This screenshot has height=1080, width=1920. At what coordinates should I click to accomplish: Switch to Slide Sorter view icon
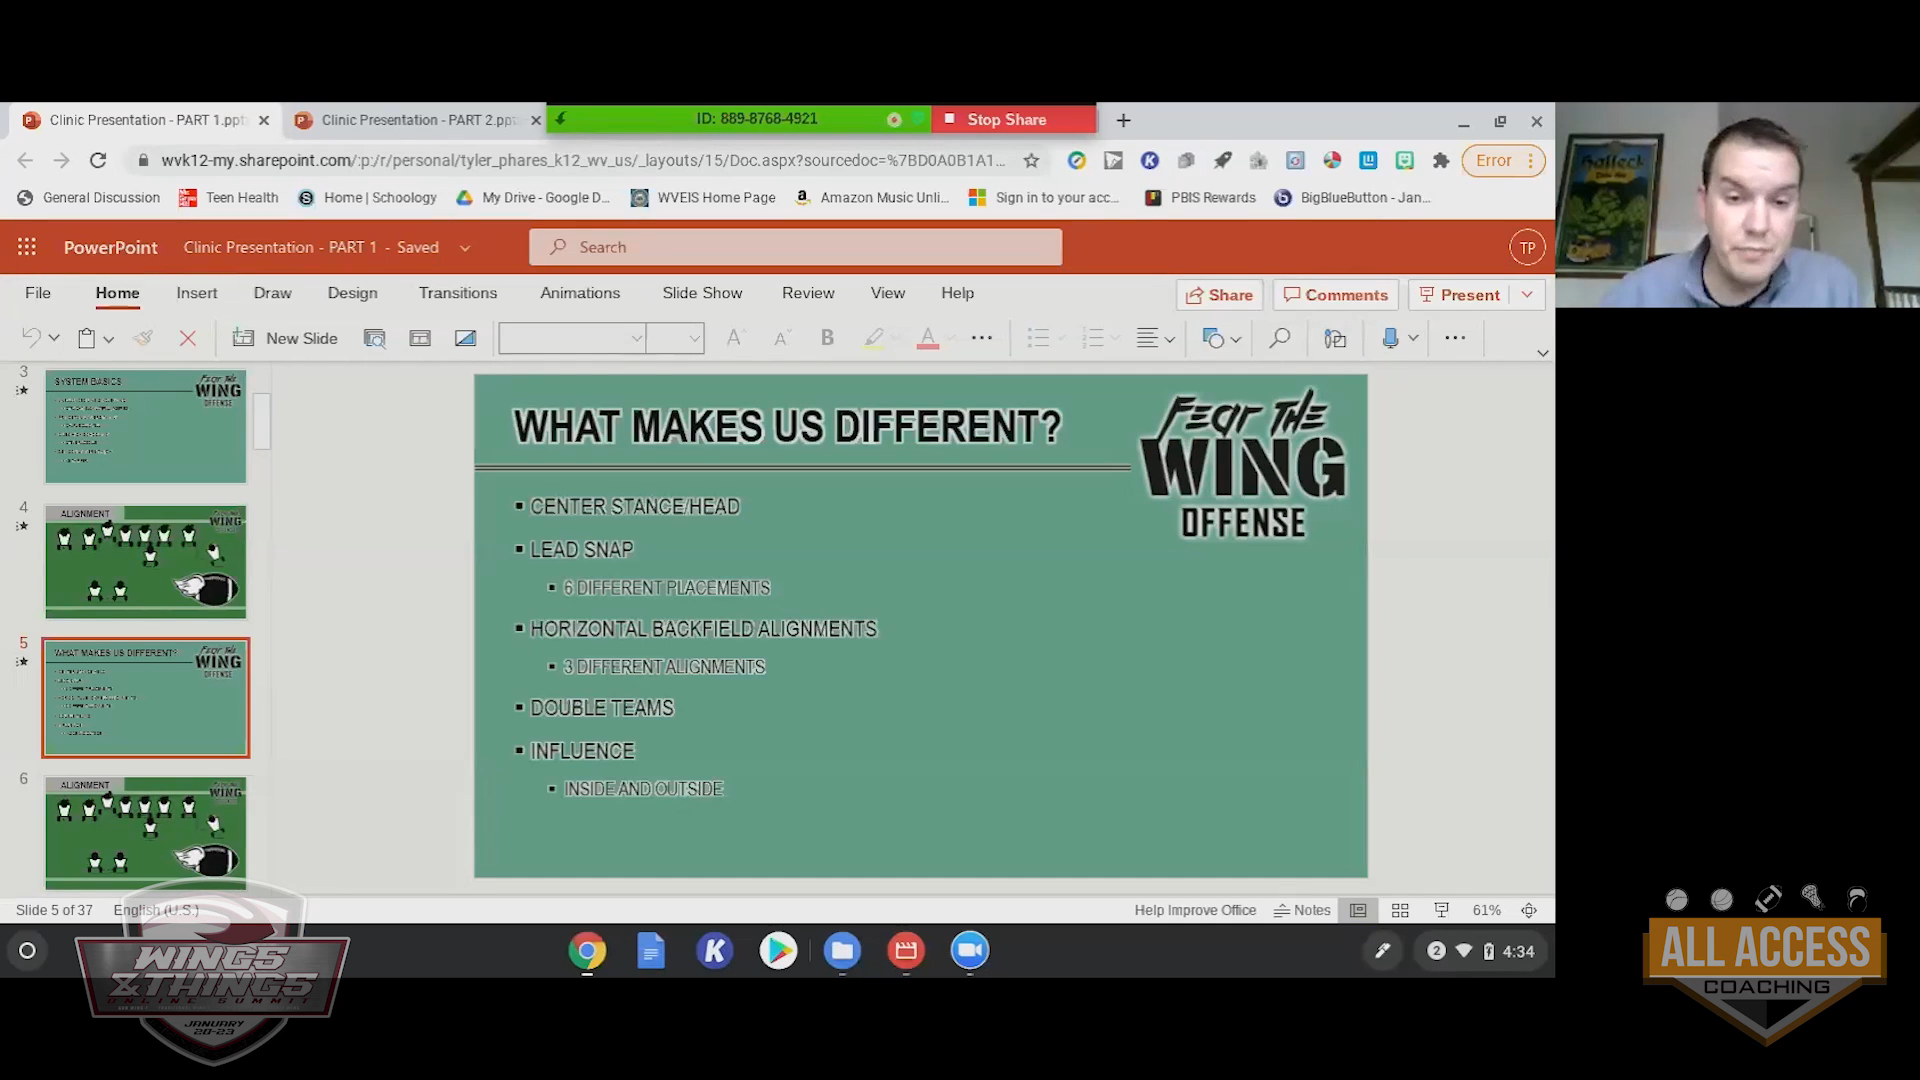tap(1400, 910)
